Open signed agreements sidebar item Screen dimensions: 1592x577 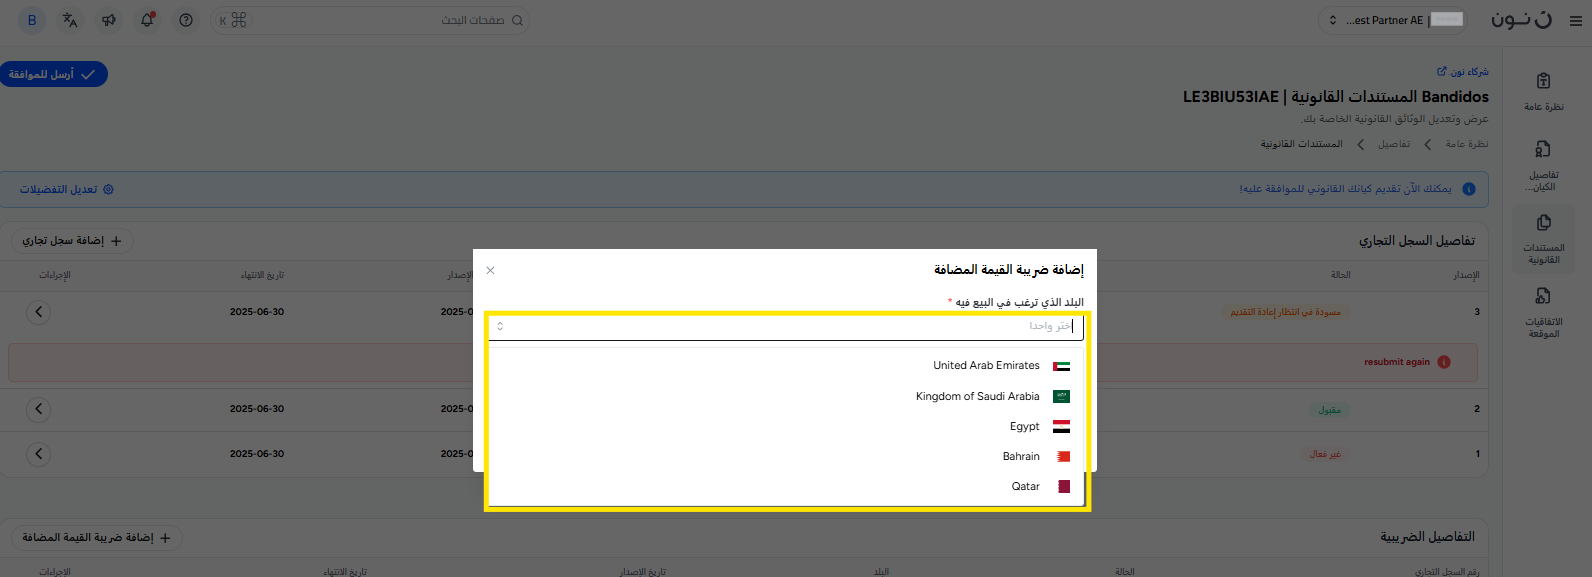[1543, 311]
